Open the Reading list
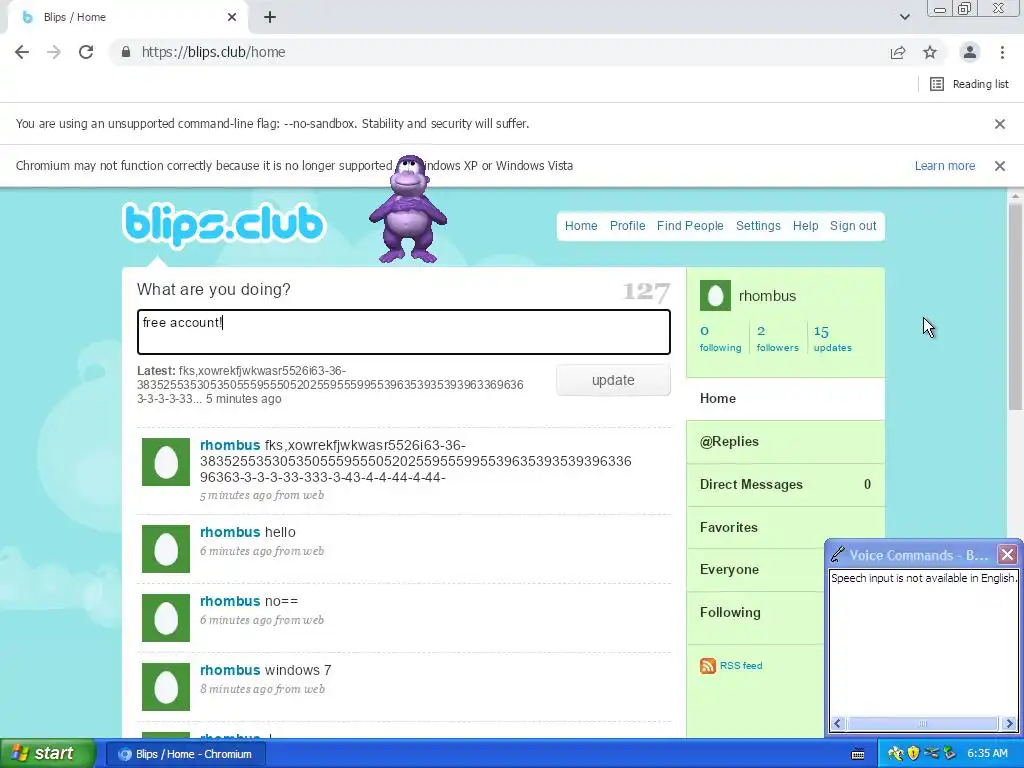The height and width of the screenshot is (768, 1024). click(x=969, y=84)
